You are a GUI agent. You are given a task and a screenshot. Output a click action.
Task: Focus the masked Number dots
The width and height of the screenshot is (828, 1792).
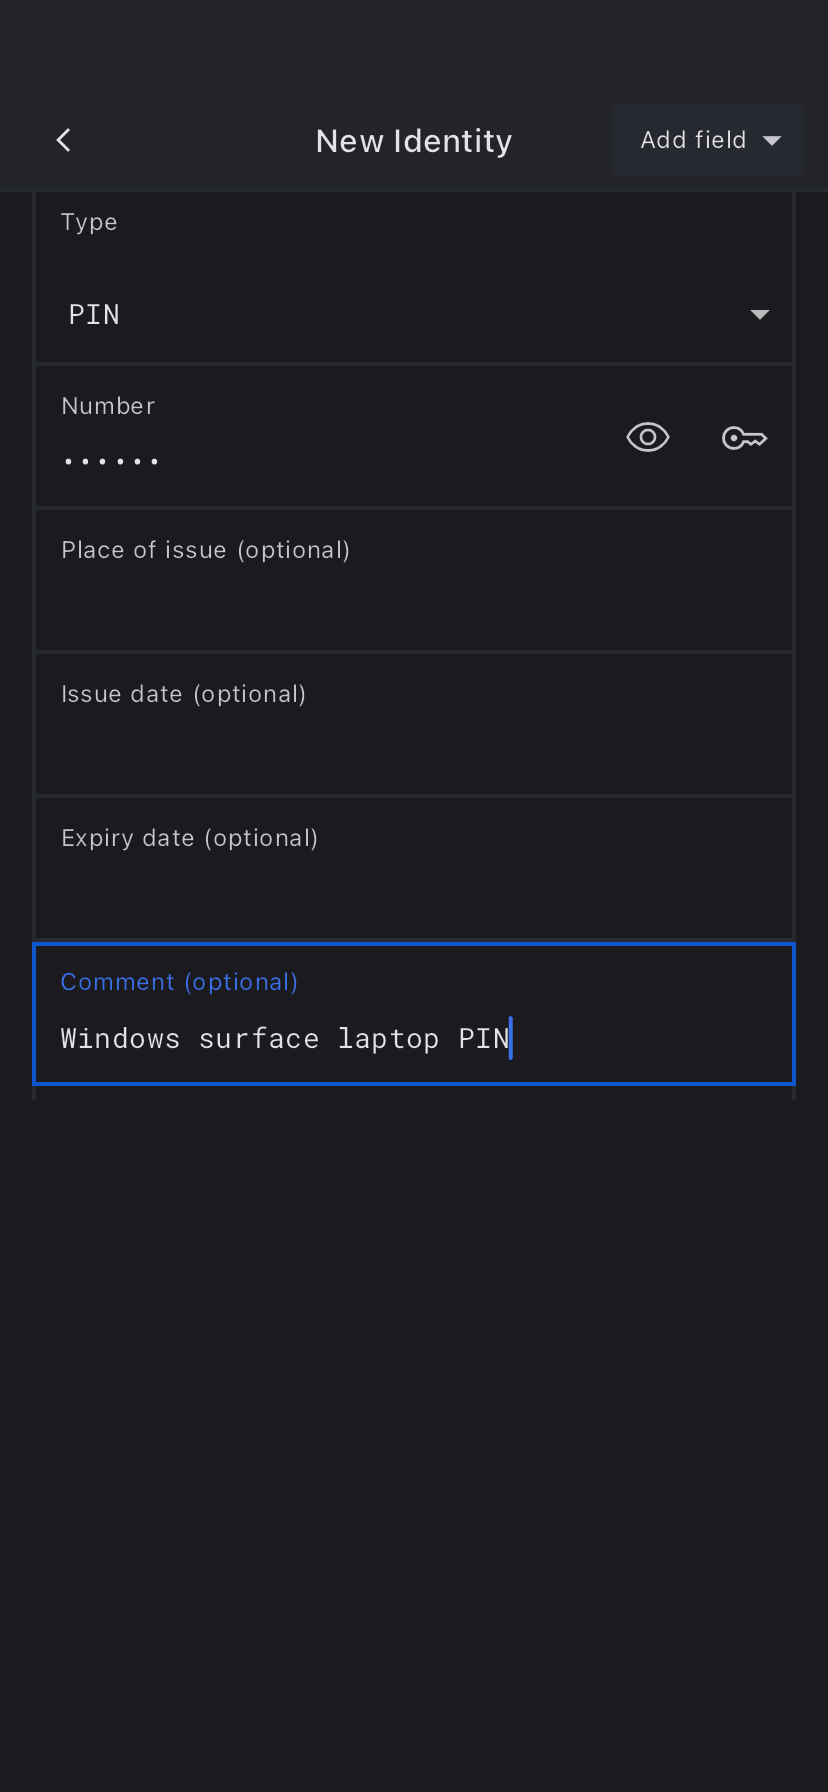[x=111, y=462]
